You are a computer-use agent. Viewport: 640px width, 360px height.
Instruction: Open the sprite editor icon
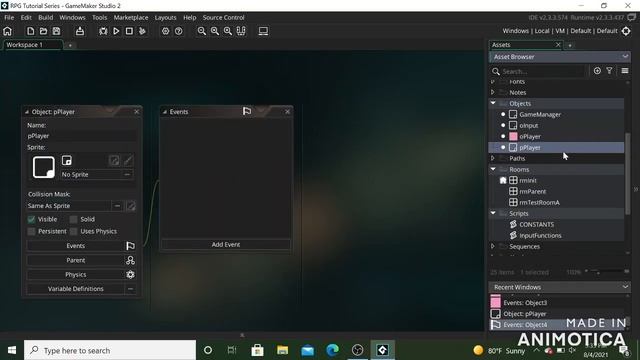[x=115, y=160]
